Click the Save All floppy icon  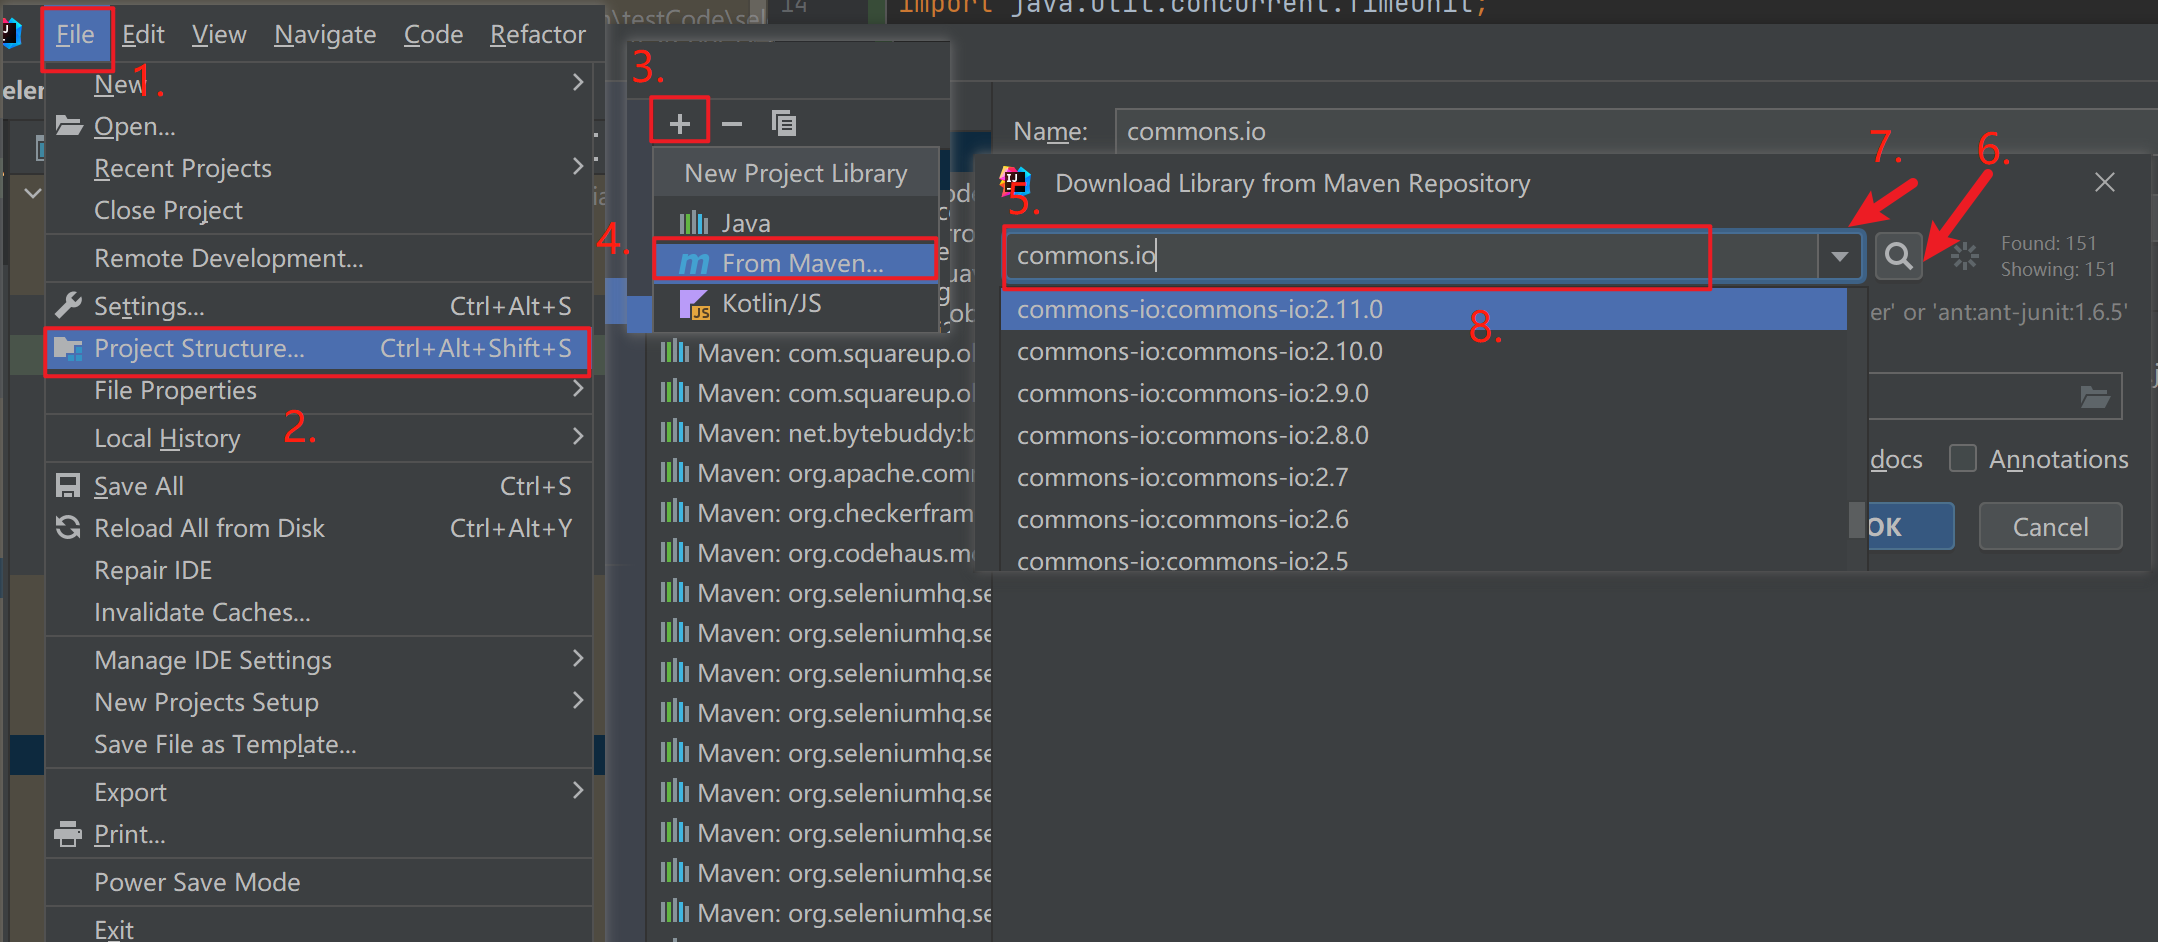[x=68, y=486]
